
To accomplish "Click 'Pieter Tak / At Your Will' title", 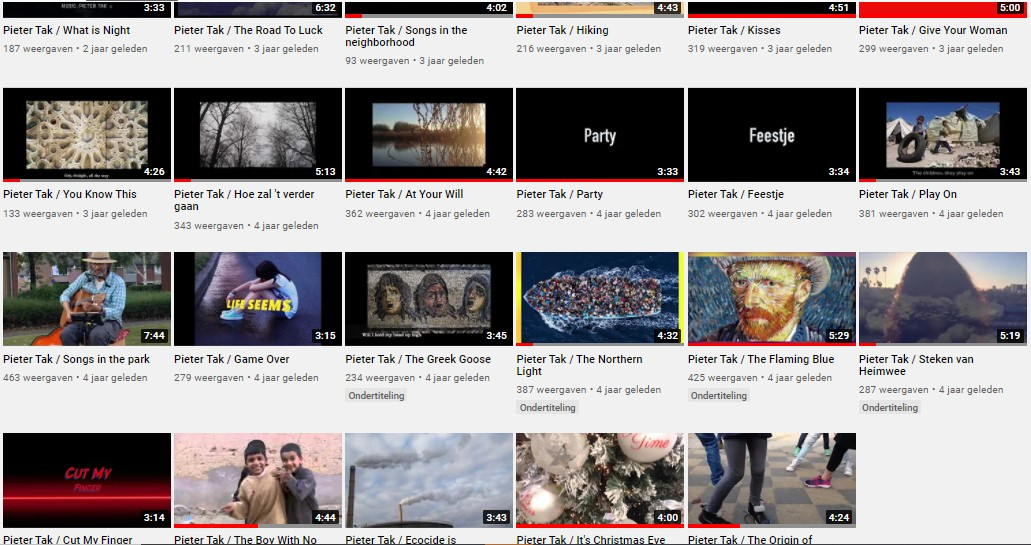I will coord(405,195).
